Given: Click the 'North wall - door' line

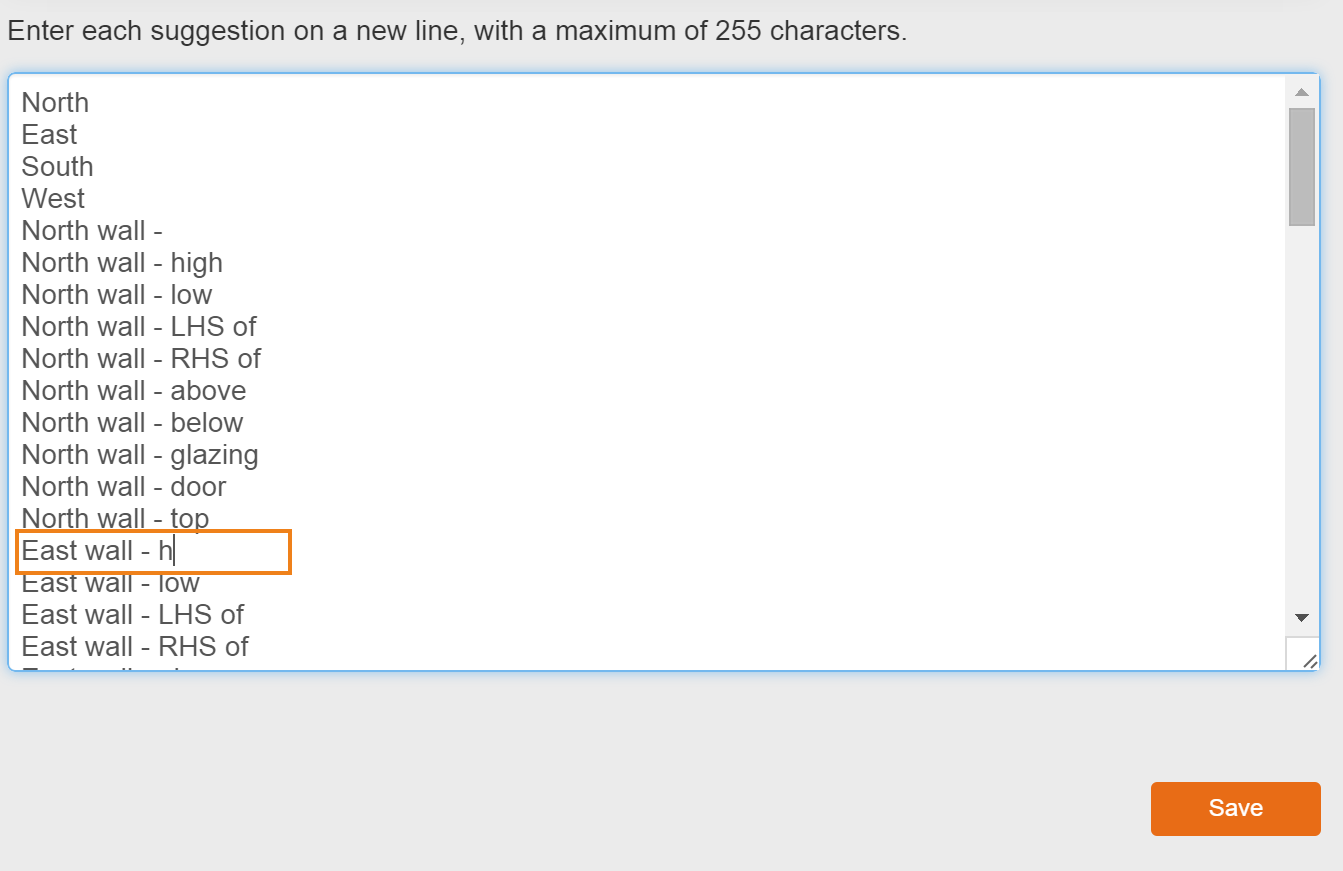Looking at the screenshot, I should click(x=124, y=487).
